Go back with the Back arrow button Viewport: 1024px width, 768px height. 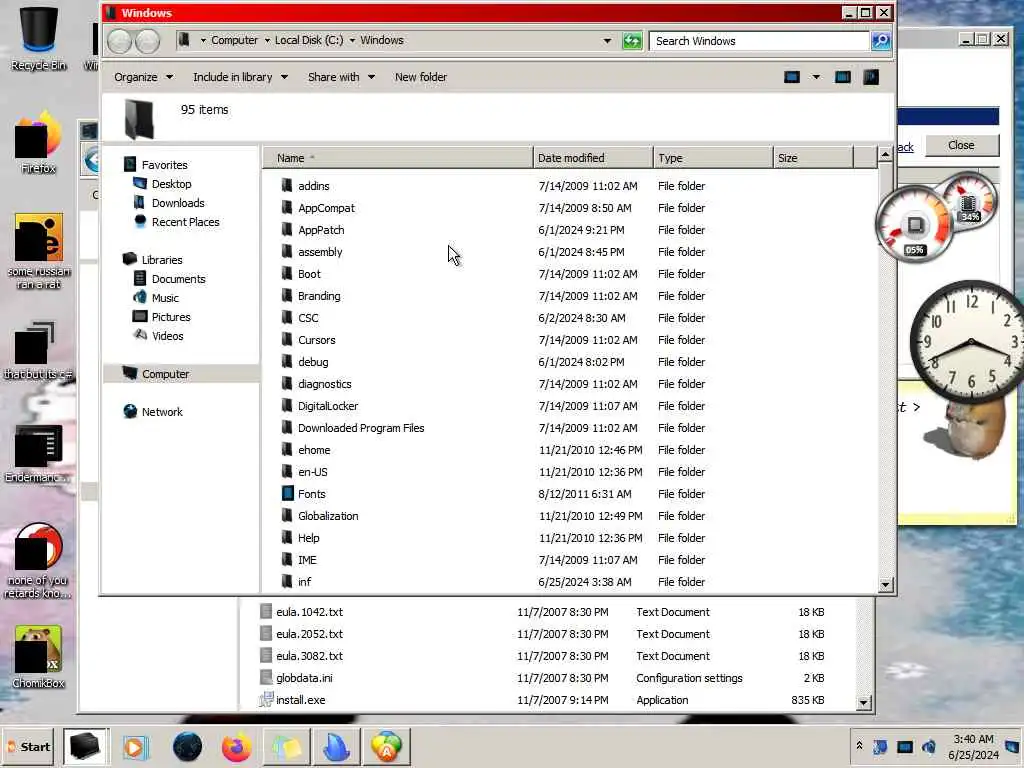click(x=120, y=41)
